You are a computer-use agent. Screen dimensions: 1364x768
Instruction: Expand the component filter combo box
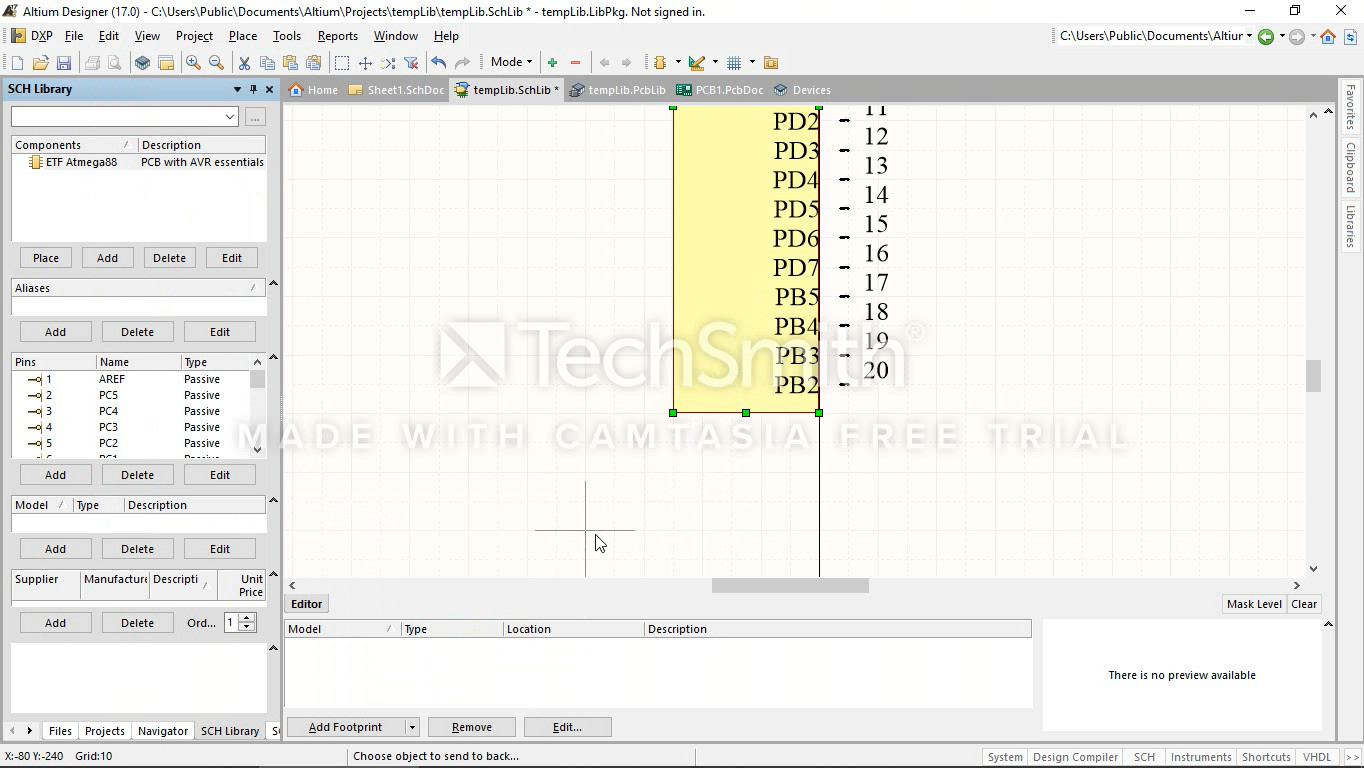(x=230, y=117)
